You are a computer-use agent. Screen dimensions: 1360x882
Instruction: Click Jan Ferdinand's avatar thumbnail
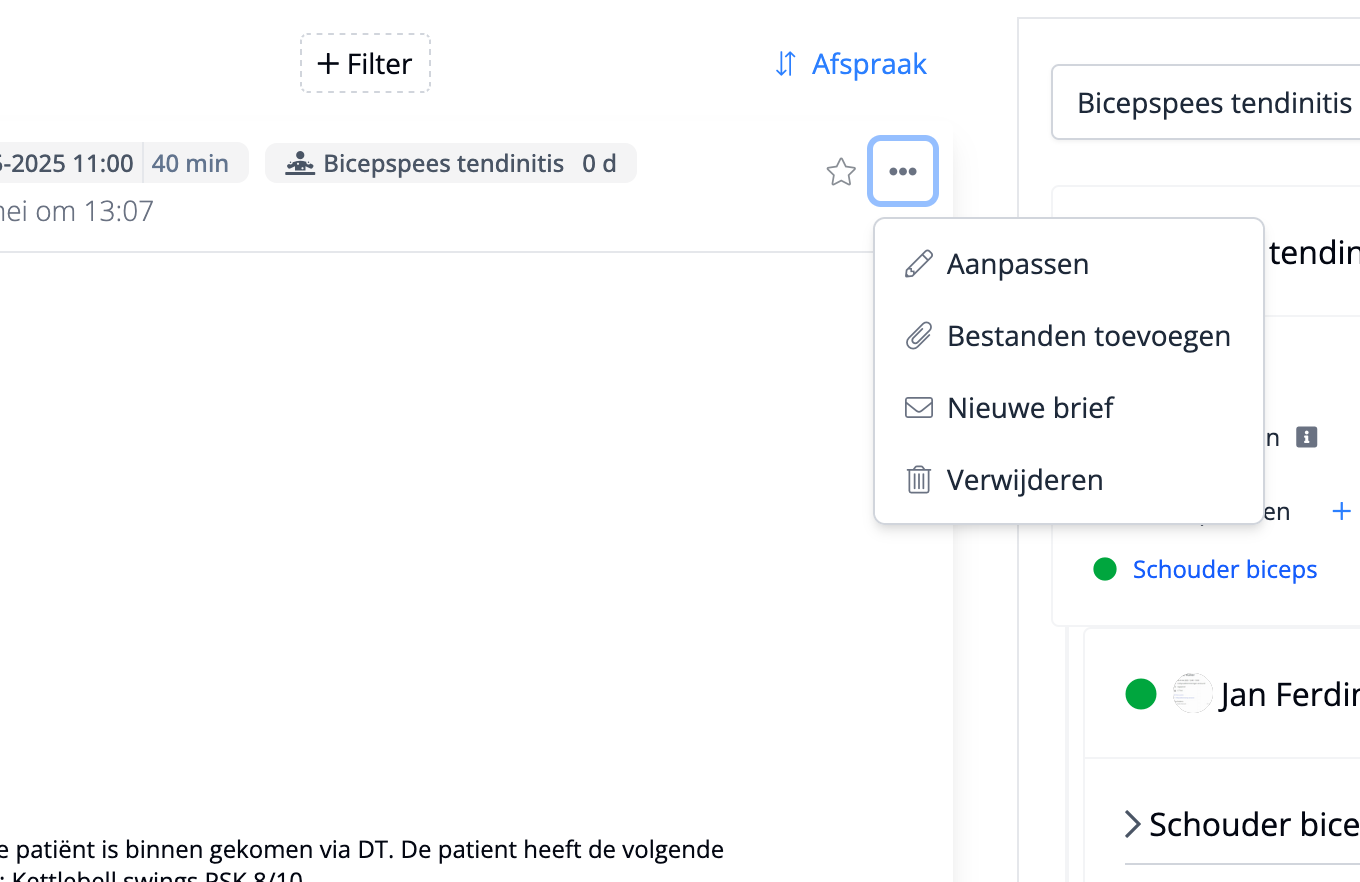pos(1192,693)
